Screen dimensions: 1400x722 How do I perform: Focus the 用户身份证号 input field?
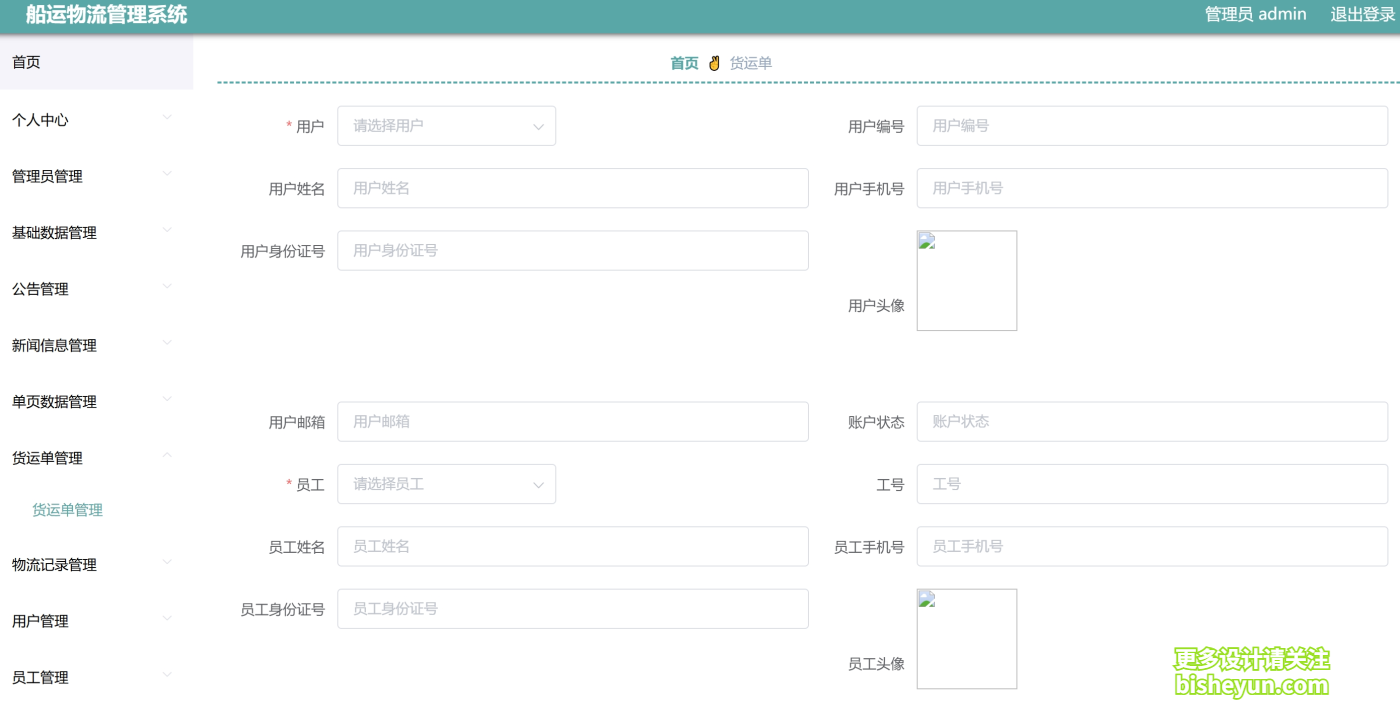573,251
